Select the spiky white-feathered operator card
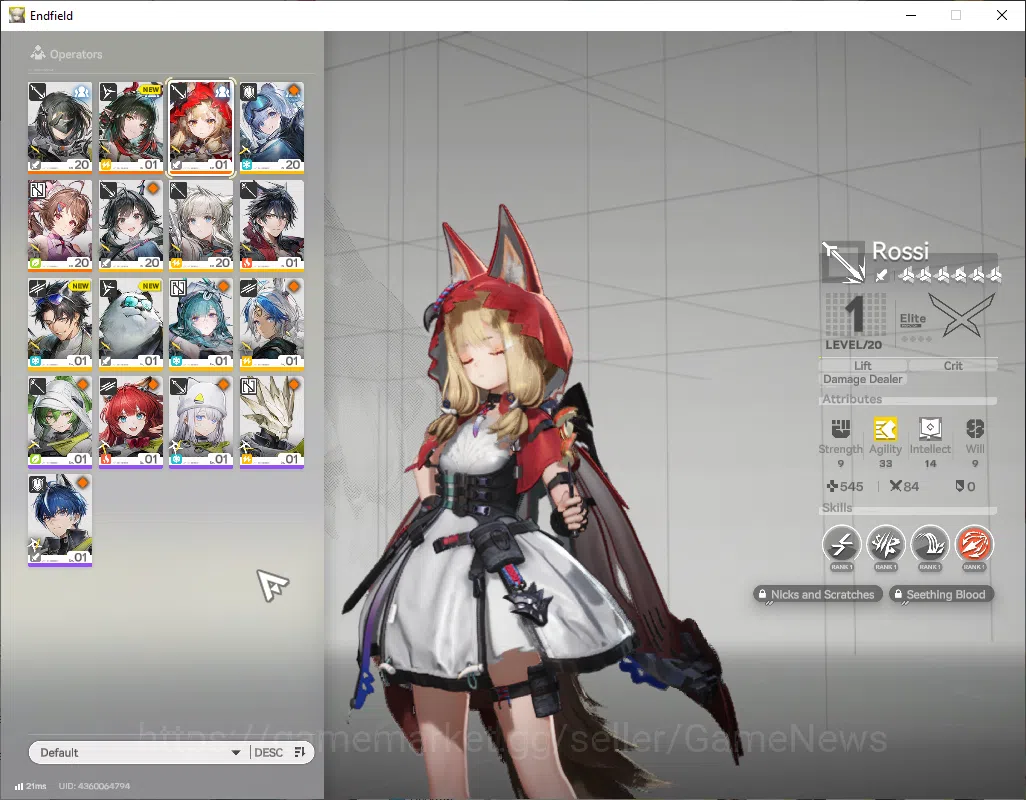 pos(272,422)
